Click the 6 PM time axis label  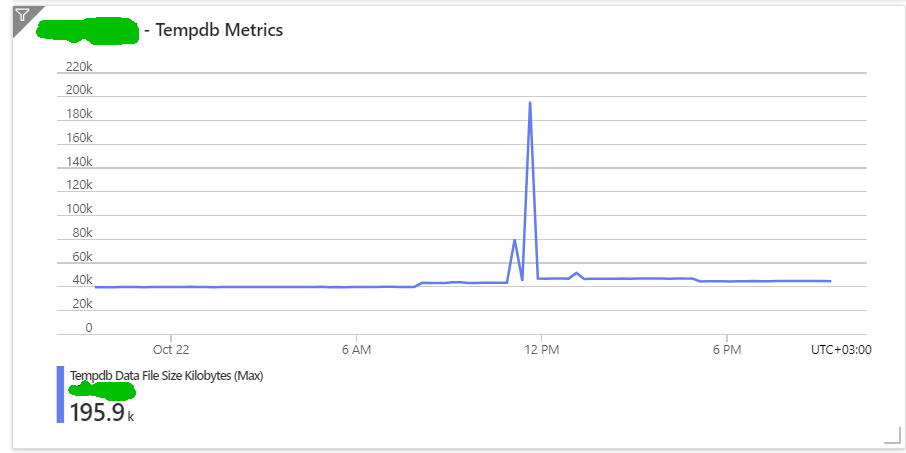point(727,349)
